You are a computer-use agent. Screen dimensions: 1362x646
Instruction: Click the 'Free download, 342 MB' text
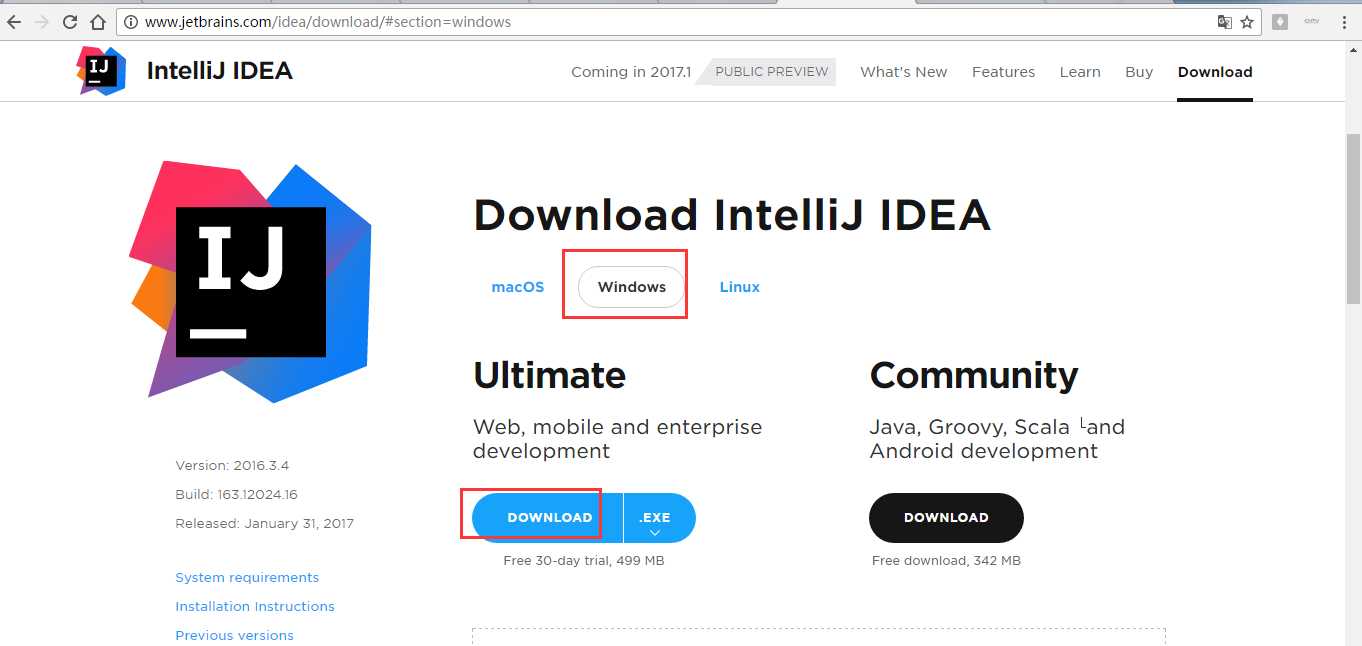tap(946, 561)
